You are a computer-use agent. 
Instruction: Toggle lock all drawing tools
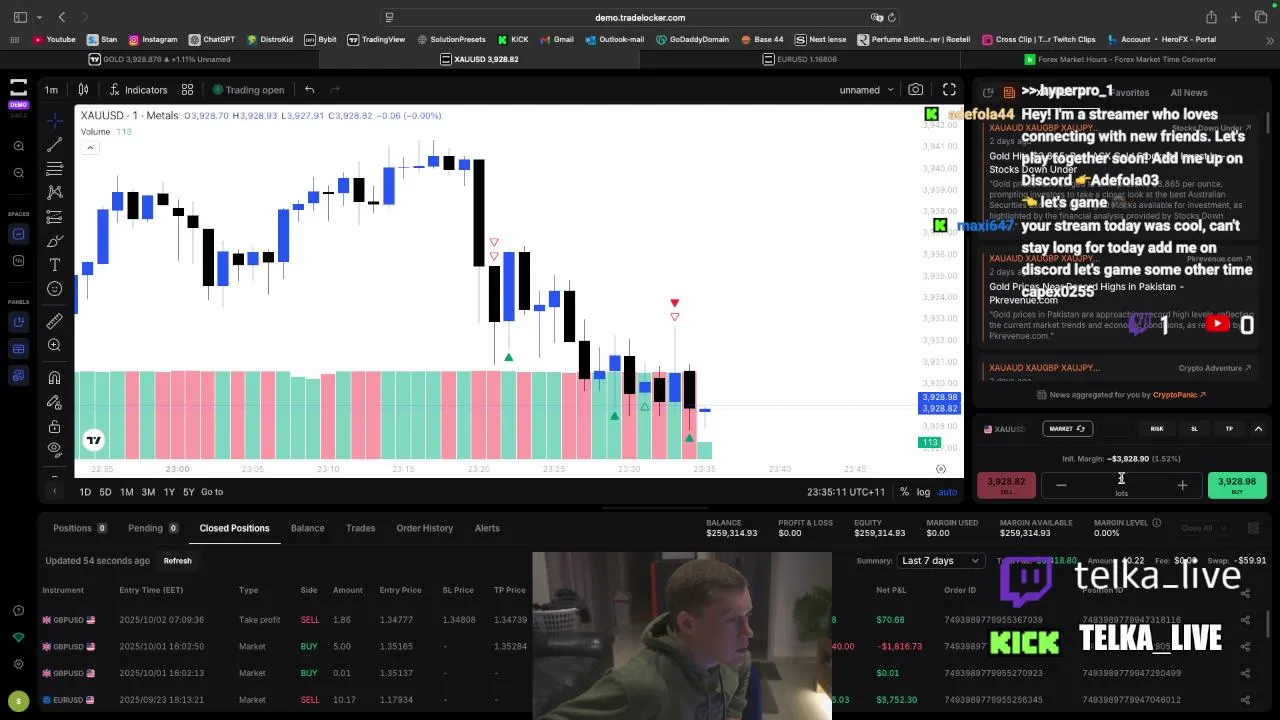[54, 426]
